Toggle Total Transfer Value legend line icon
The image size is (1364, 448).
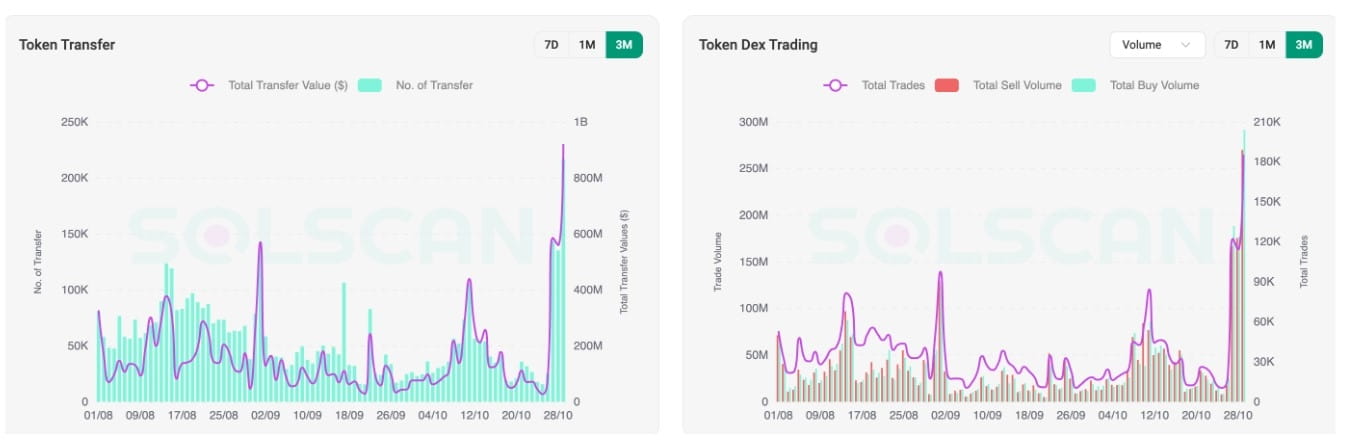coord(202,86)
